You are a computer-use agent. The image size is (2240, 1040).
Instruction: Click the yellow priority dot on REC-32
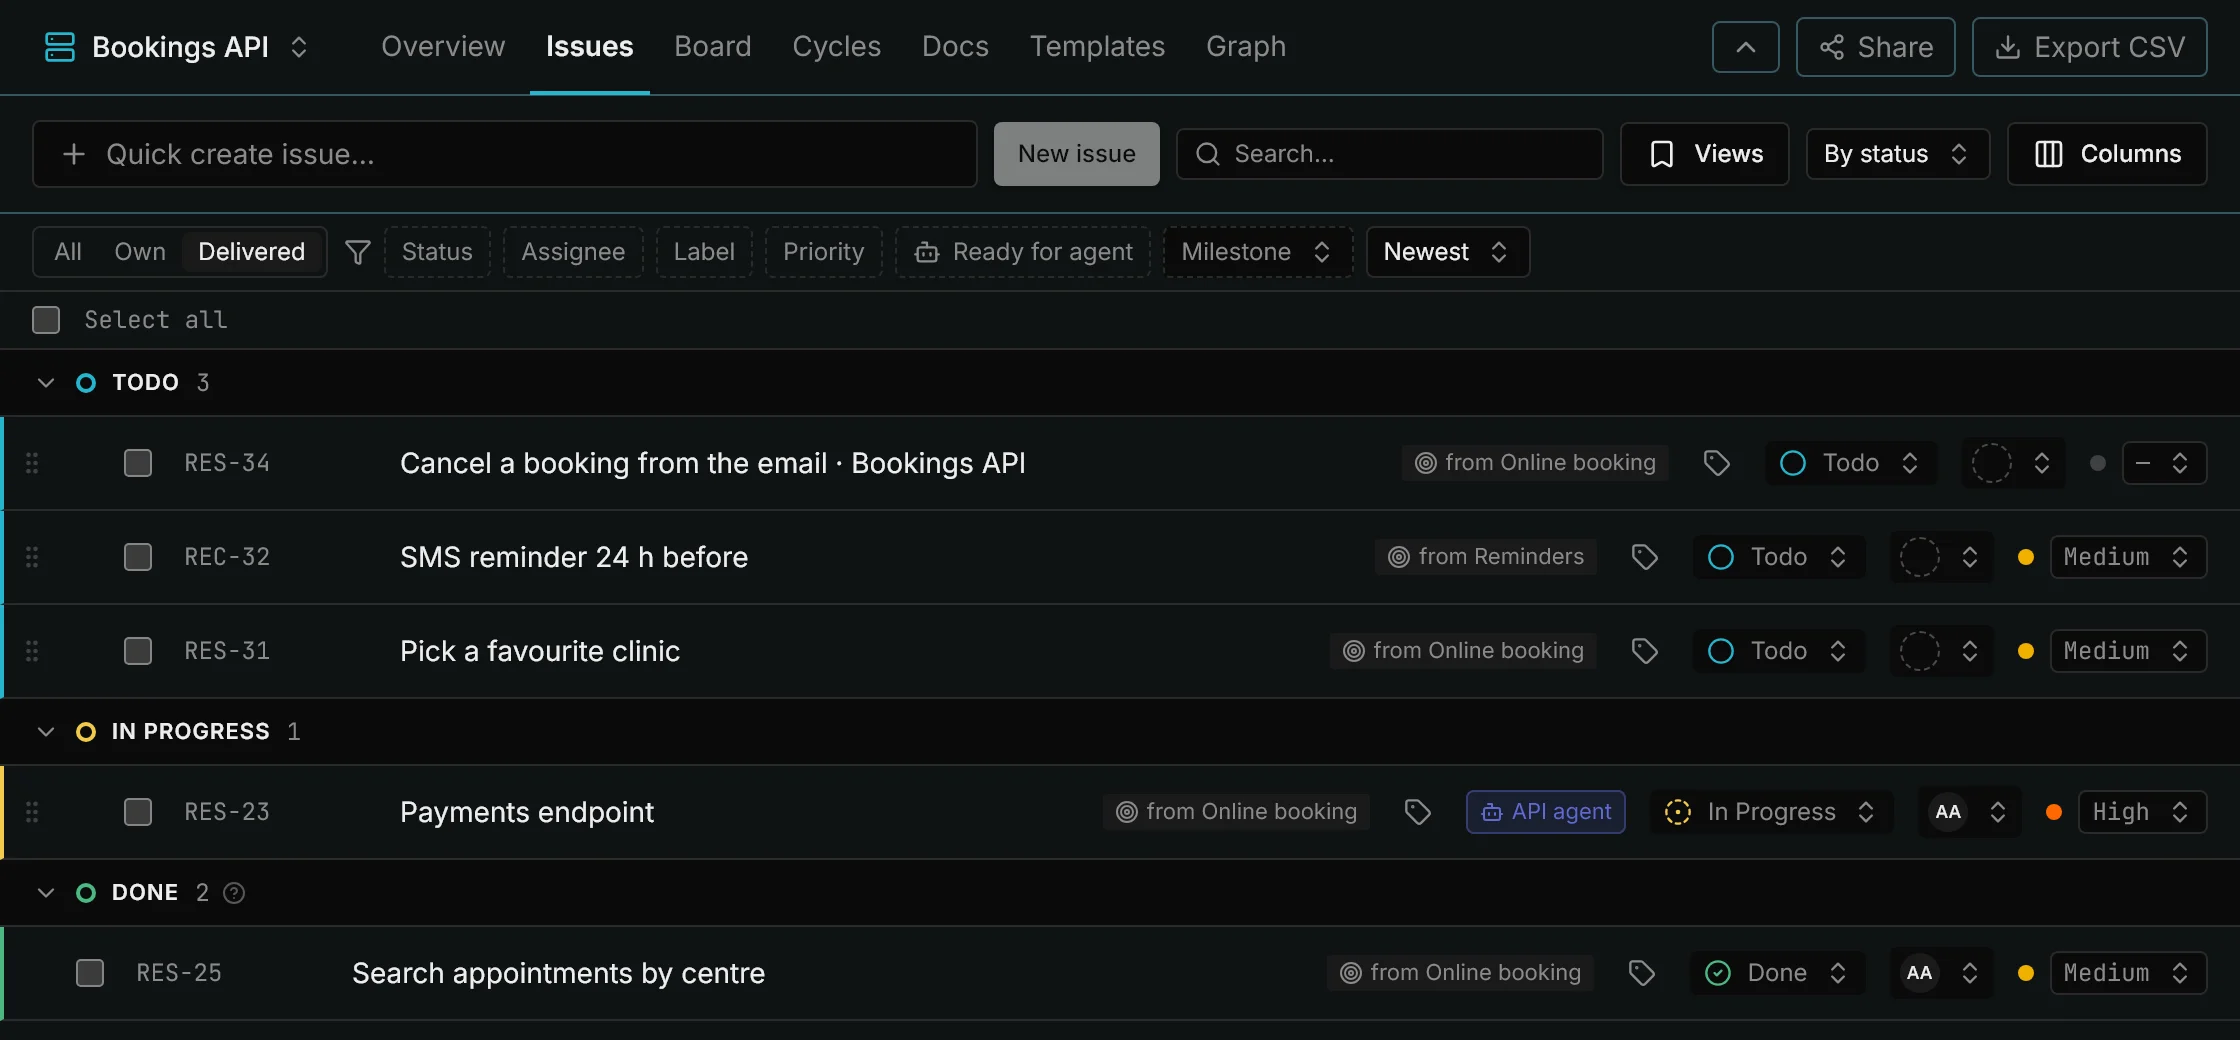click(2026, 557)
